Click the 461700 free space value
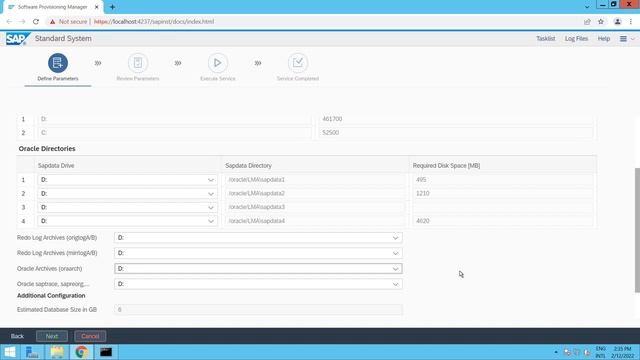Screen dimensions: 640x360 [x=332, y=119]
